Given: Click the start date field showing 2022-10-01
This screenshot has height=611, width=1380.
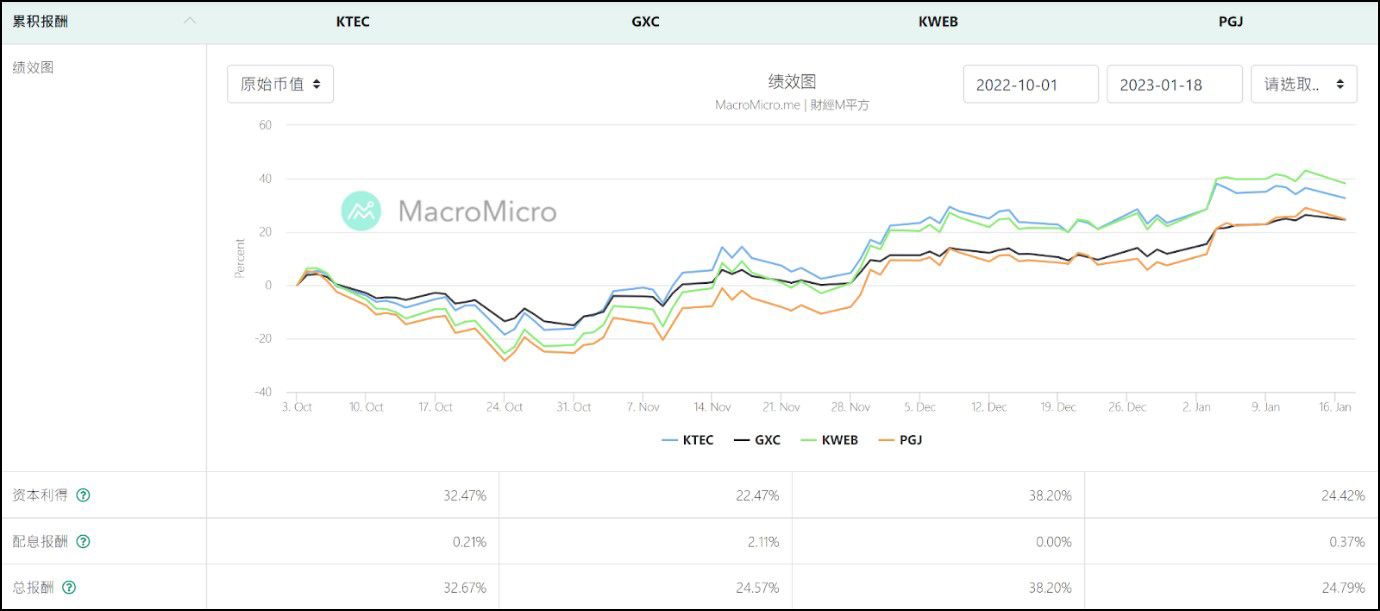Looking at the screenshot, I should [x=1030, y=84].
